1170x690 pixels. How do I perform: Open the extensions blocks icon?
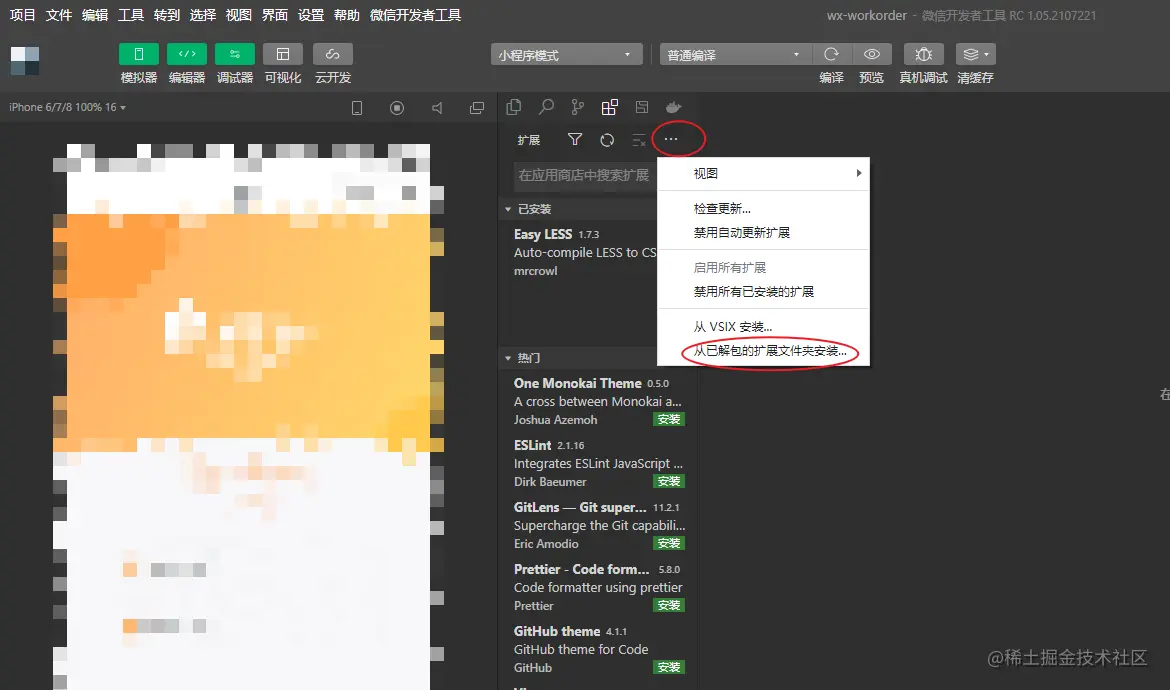(x=610, y=107)
